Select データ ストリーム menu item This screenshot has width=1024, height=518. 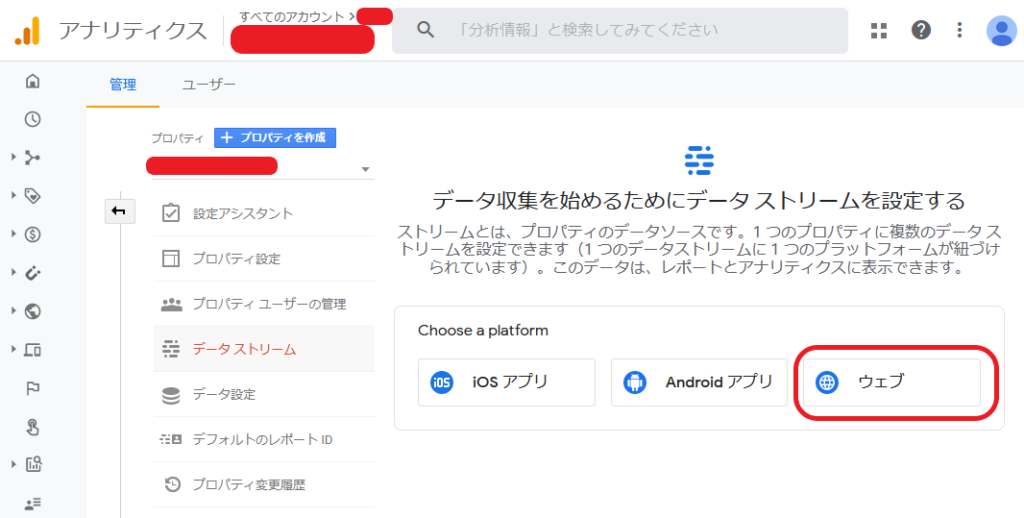coord(264,349)
